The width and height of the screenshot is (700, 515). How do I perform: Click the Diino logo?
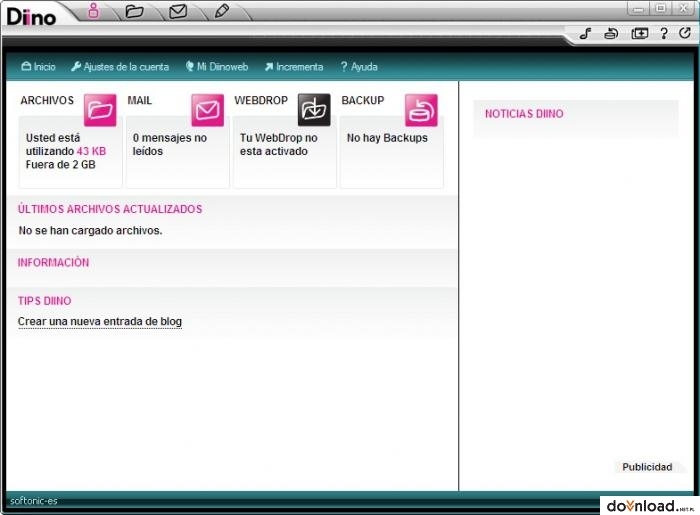point(31,17)
